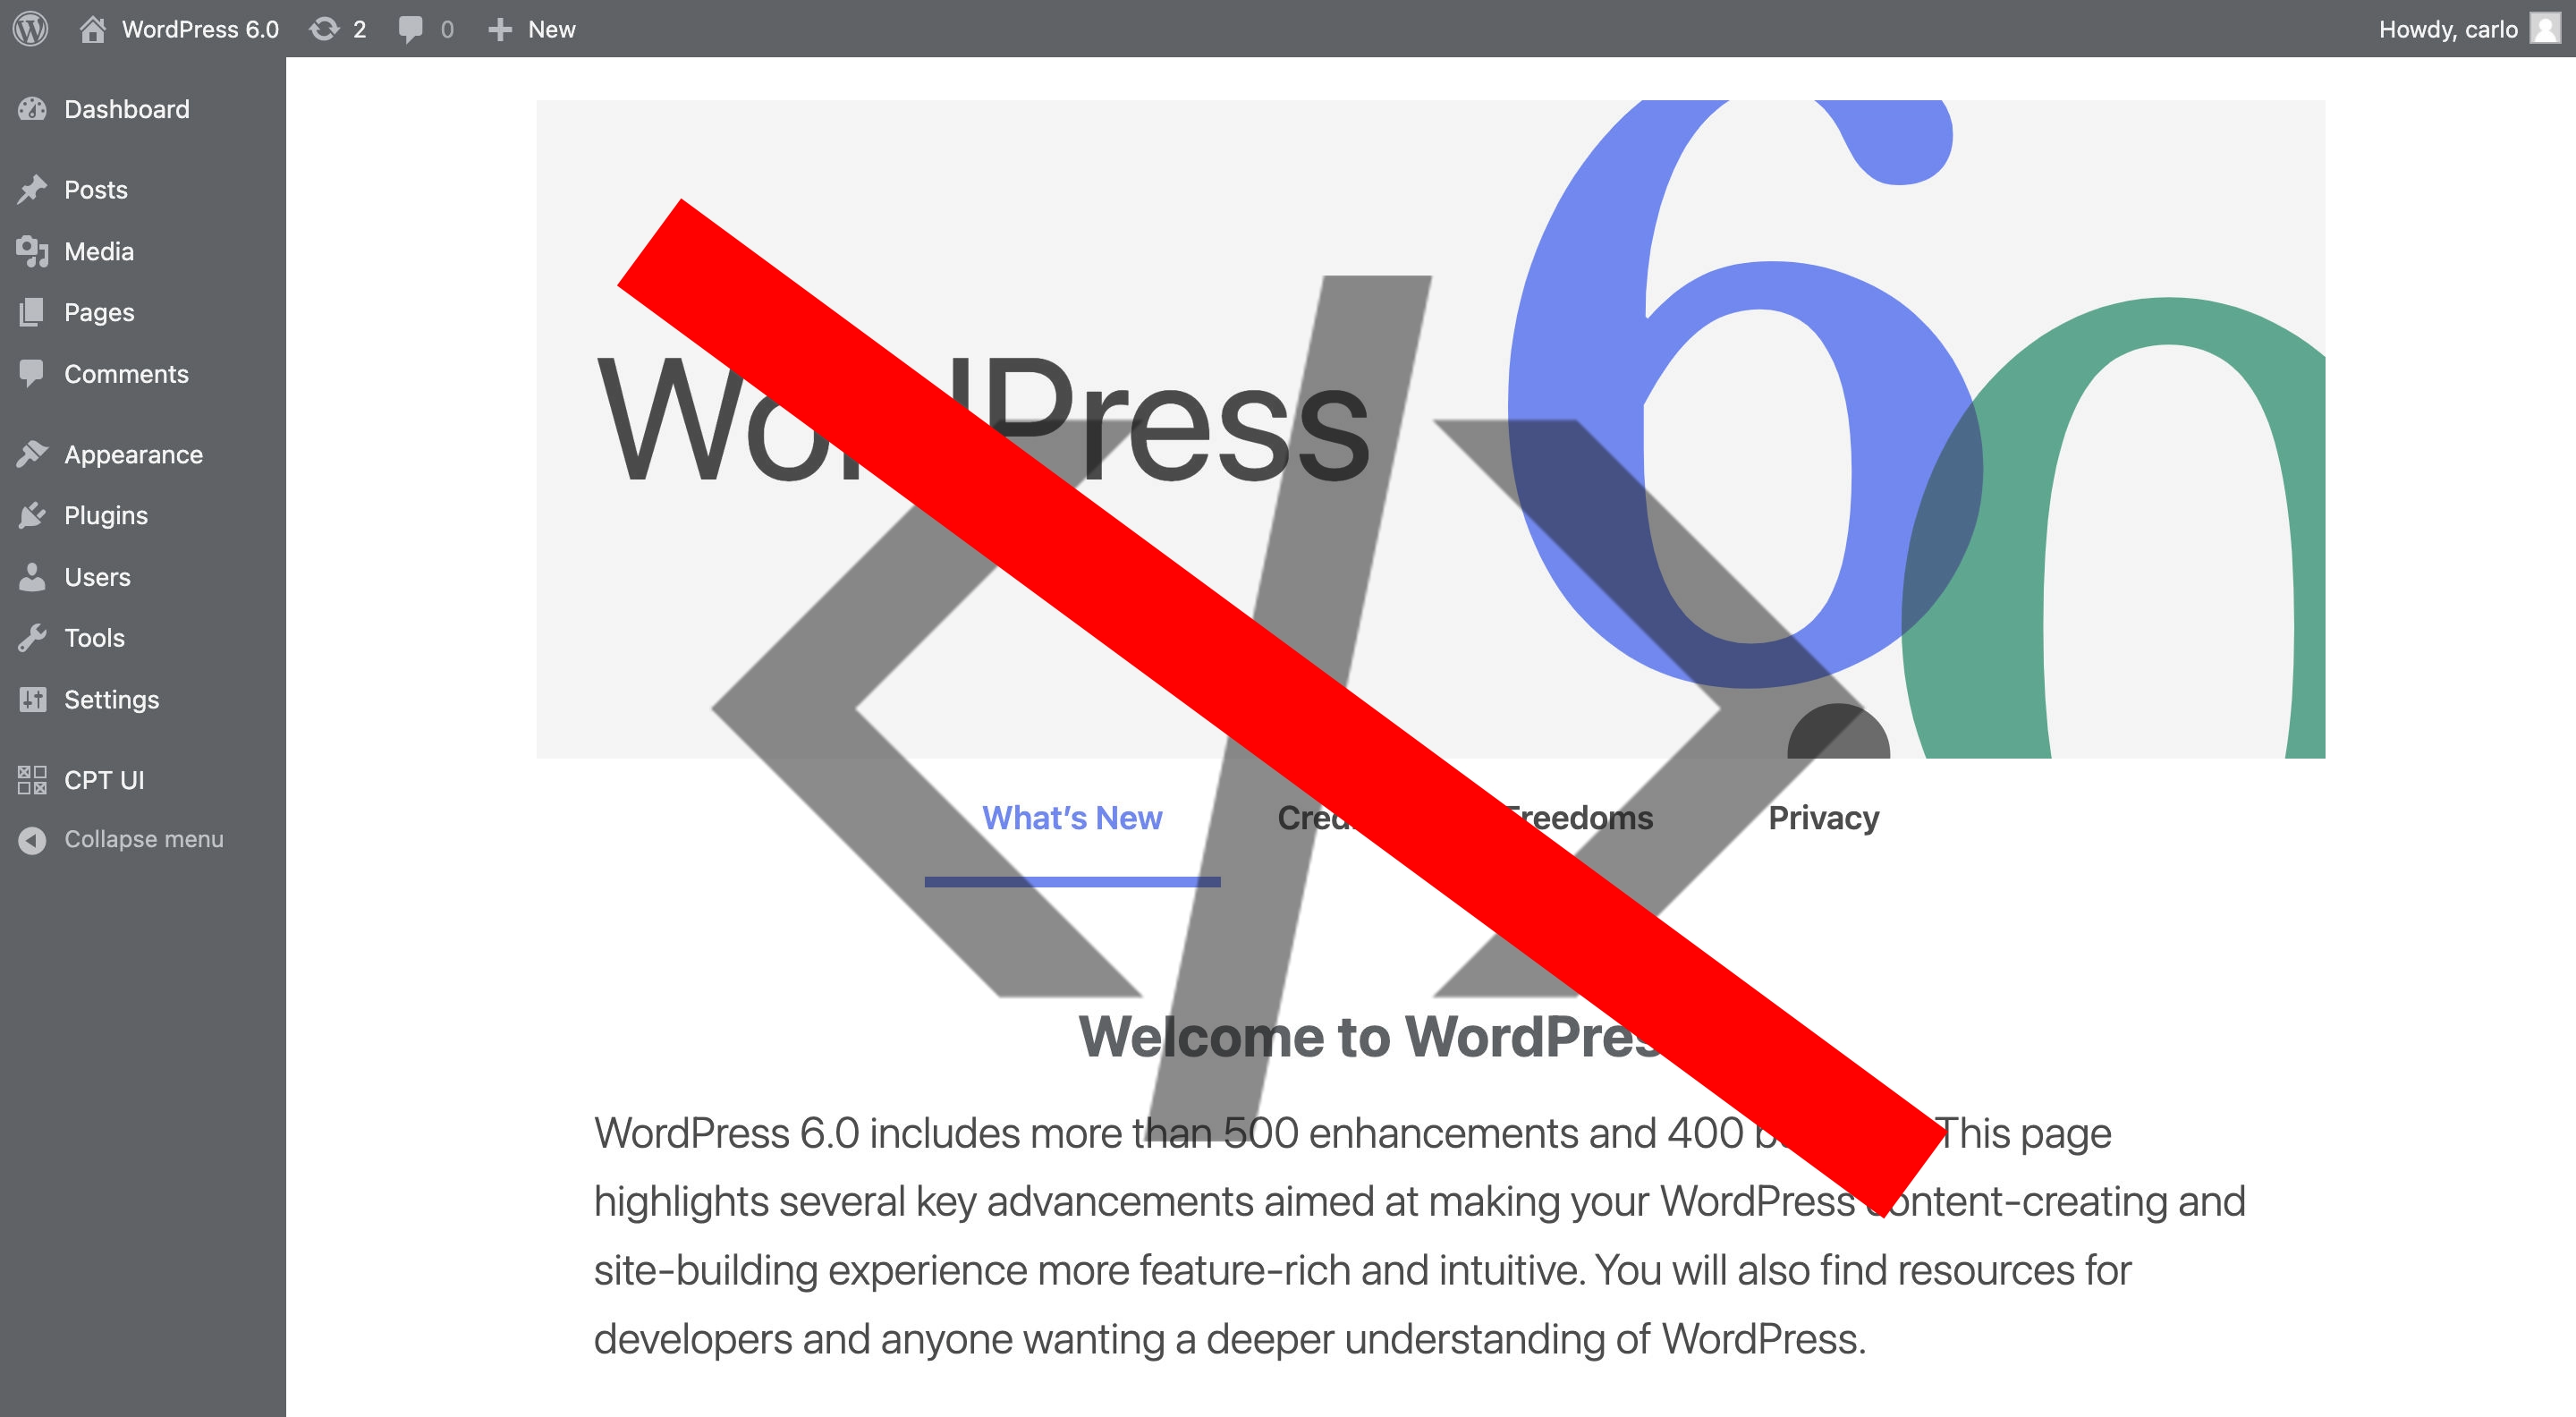This screenshot has width=2576, height=1417.
Task: Open the New content dropdown
Action: [532, 29]
